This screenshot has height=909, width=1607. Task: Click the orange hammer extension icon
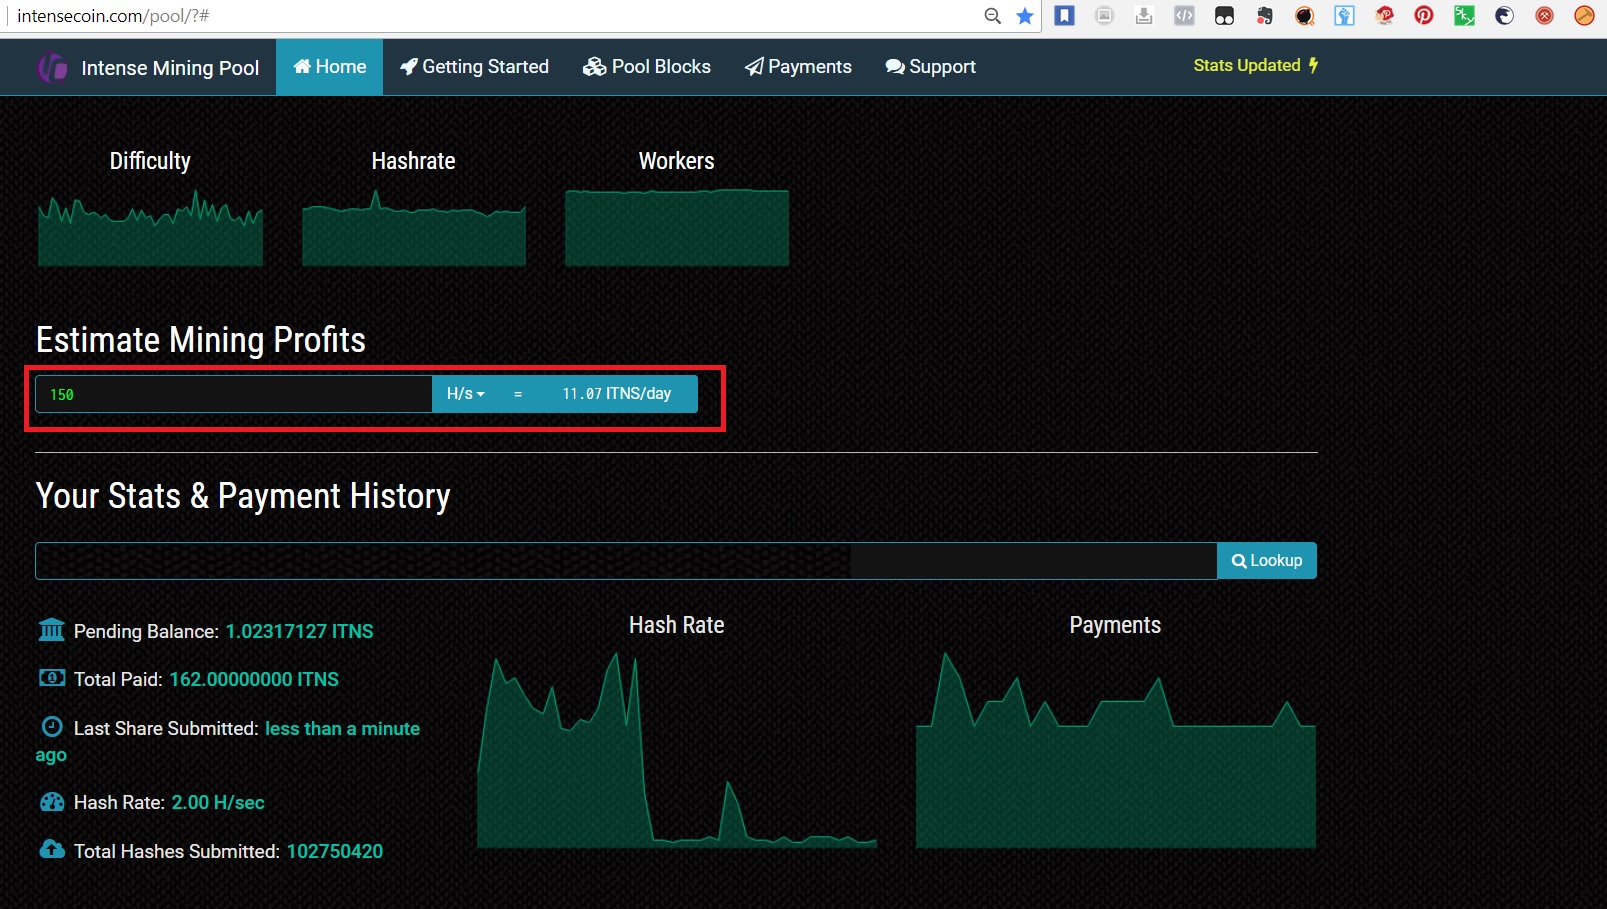click(x=1585, y=16)
